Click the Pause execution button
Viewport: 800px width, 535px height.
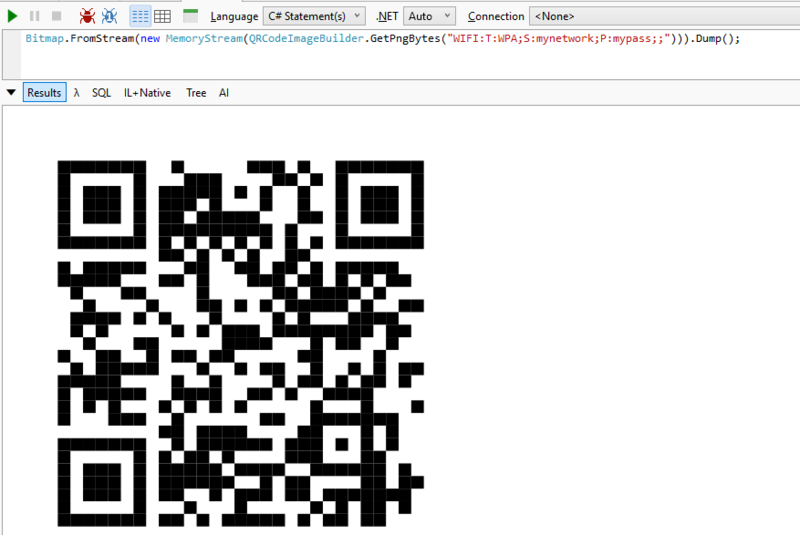coord(35,16)
